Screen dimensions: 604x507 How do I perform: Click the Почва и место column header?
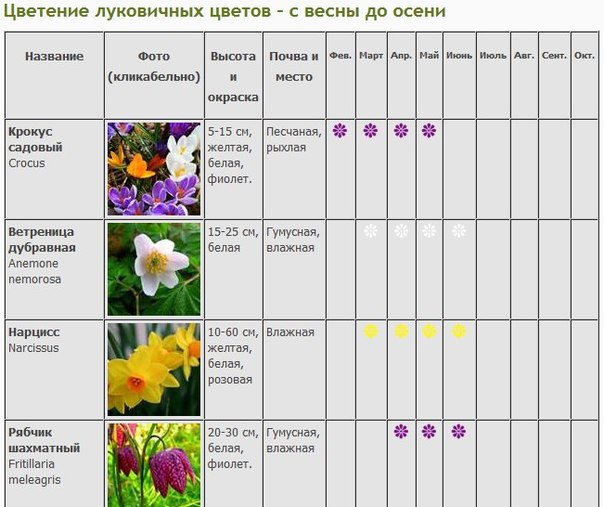click(294, 66)
